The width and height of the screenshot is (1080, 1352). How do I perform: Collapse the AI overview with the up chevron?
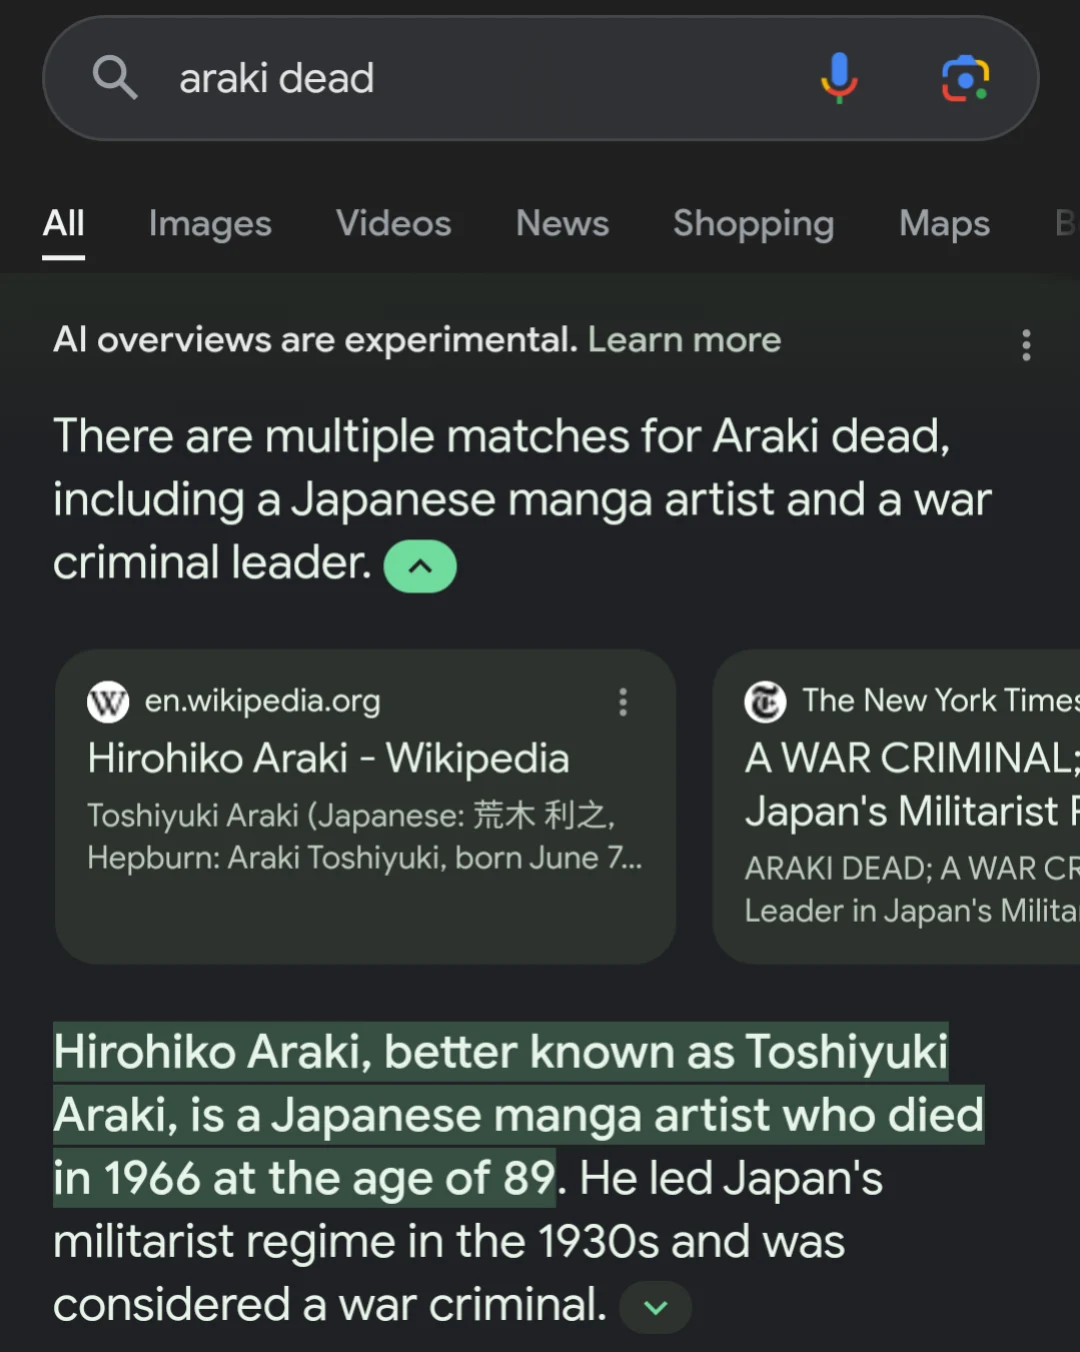pos(420,565)
